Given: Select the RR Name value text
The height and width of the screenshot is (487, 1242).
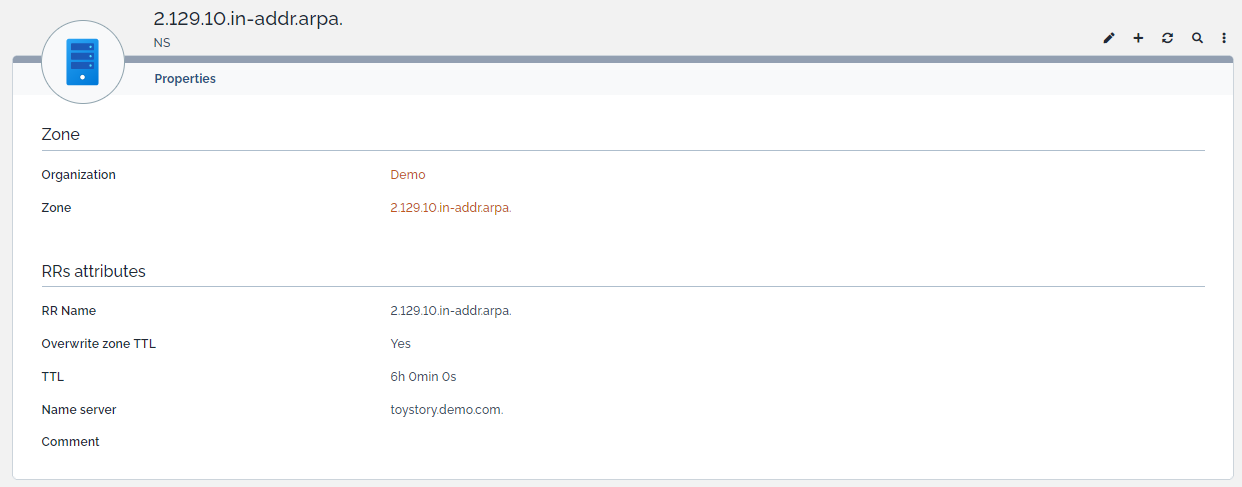Looking at the screenshot, I should (x=450, y=311).
